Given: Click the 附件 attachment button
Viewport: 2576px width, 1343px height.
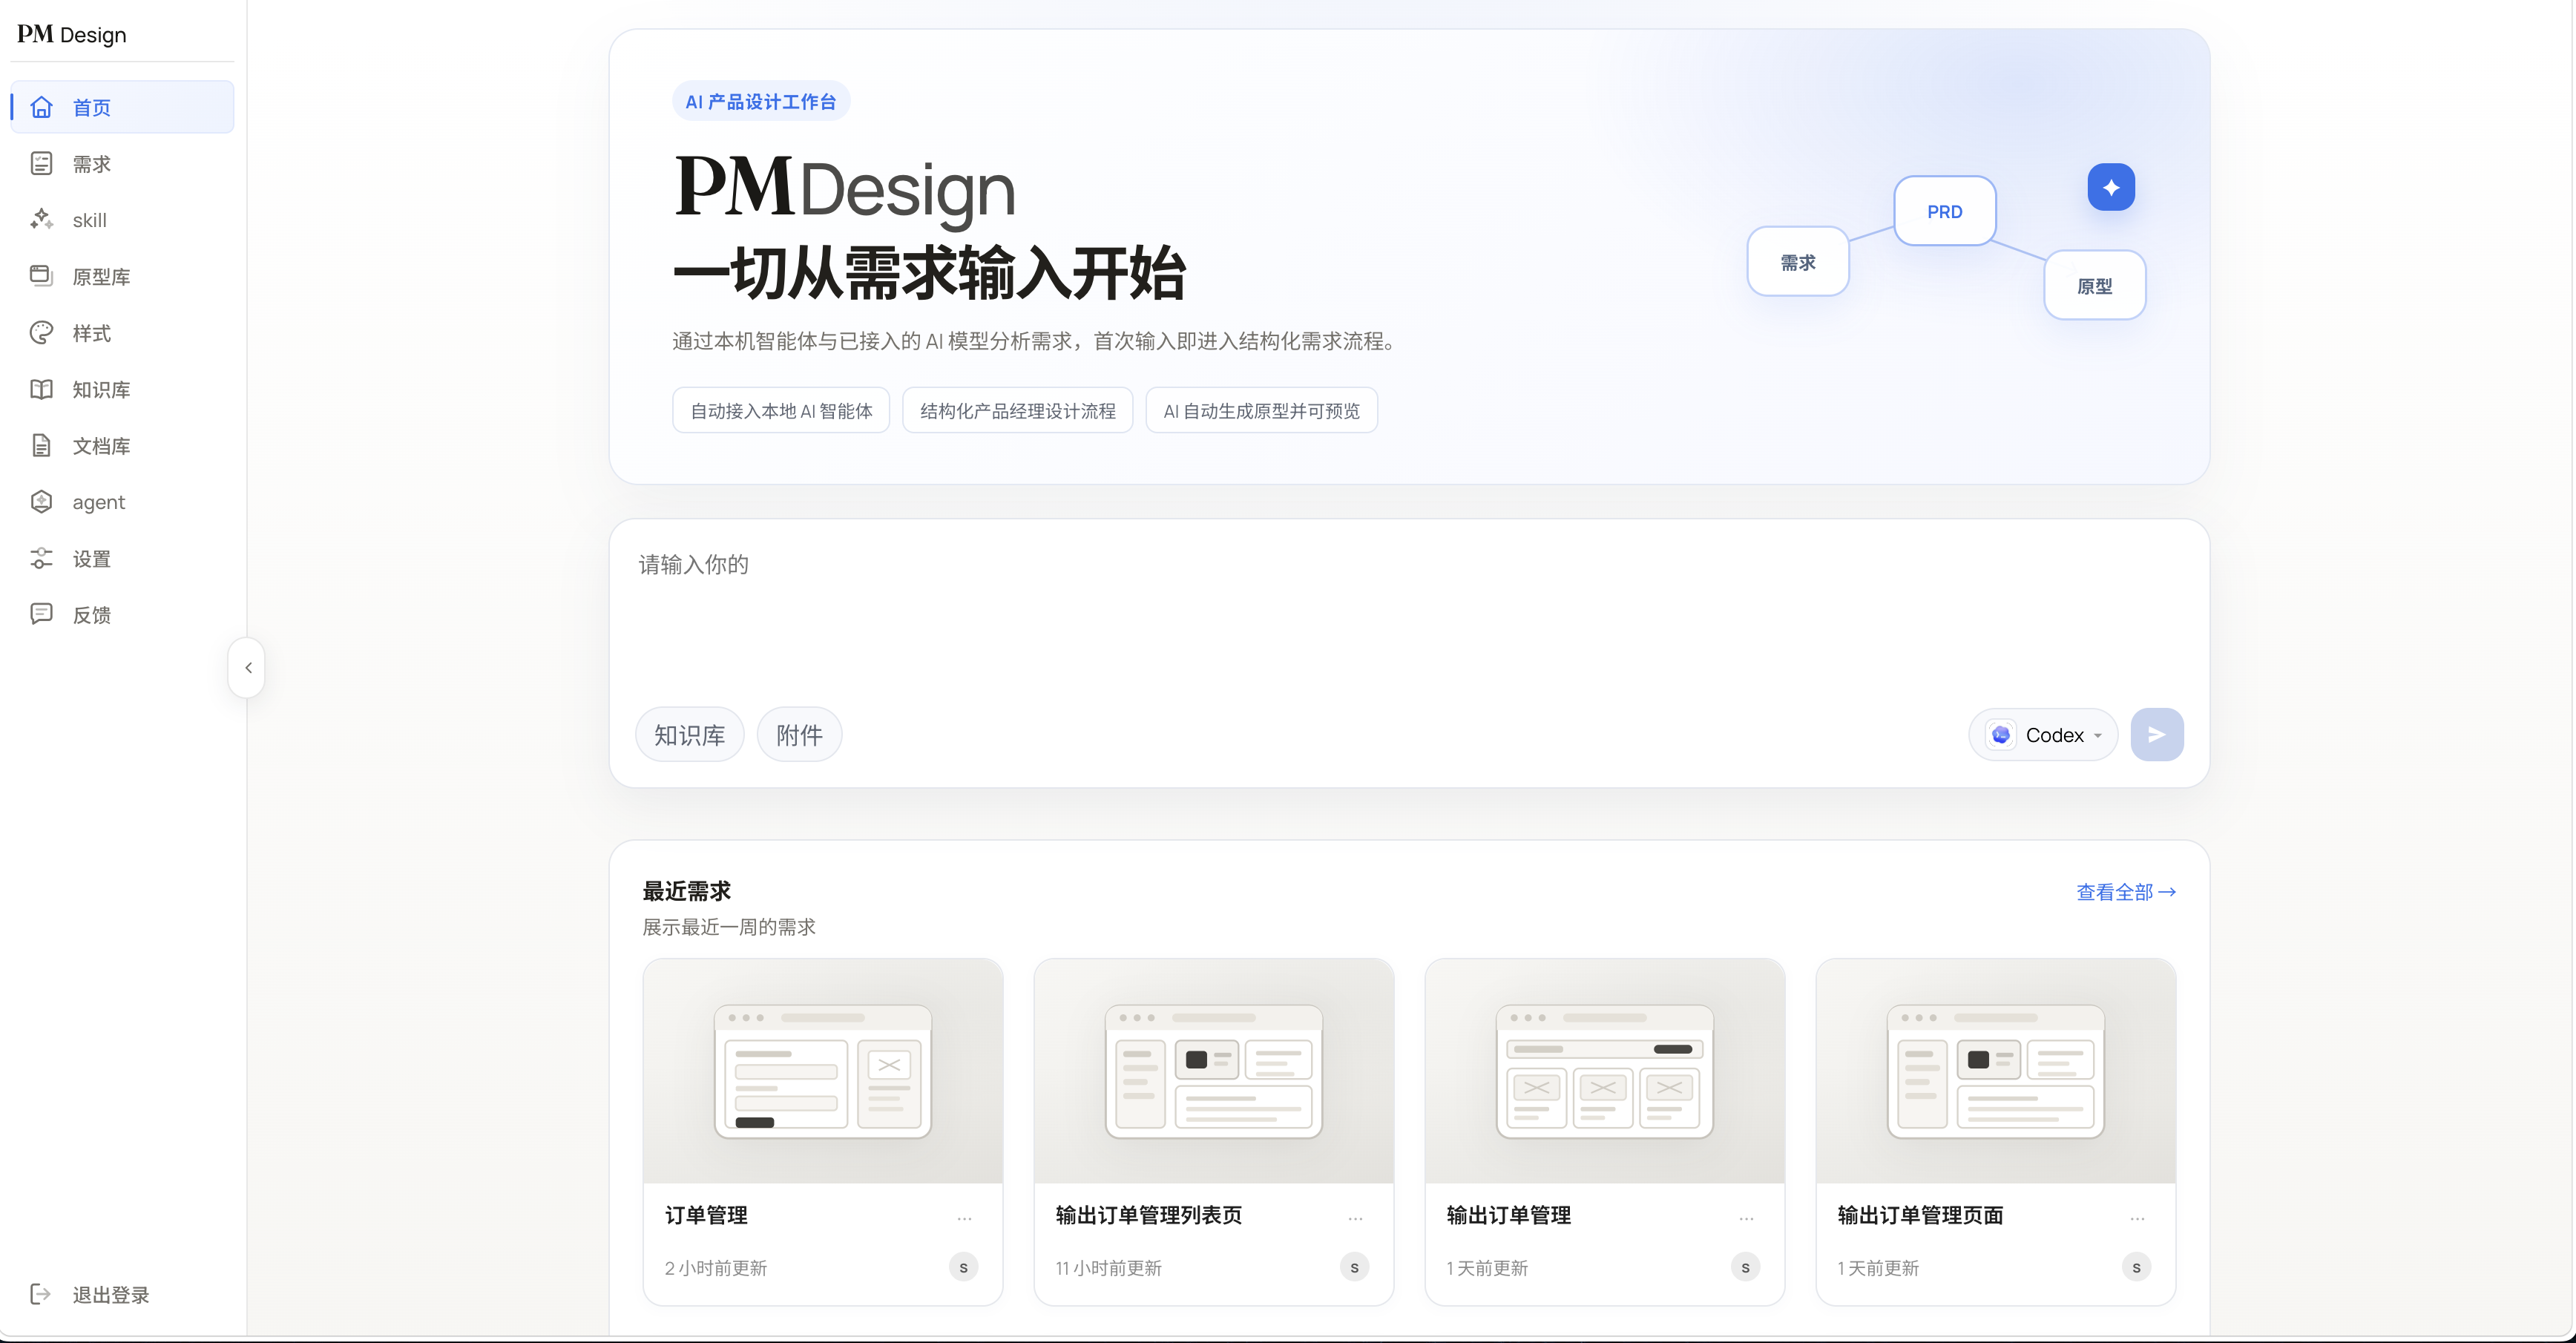Looking at the screenshot, I should (x=799, y=735).
